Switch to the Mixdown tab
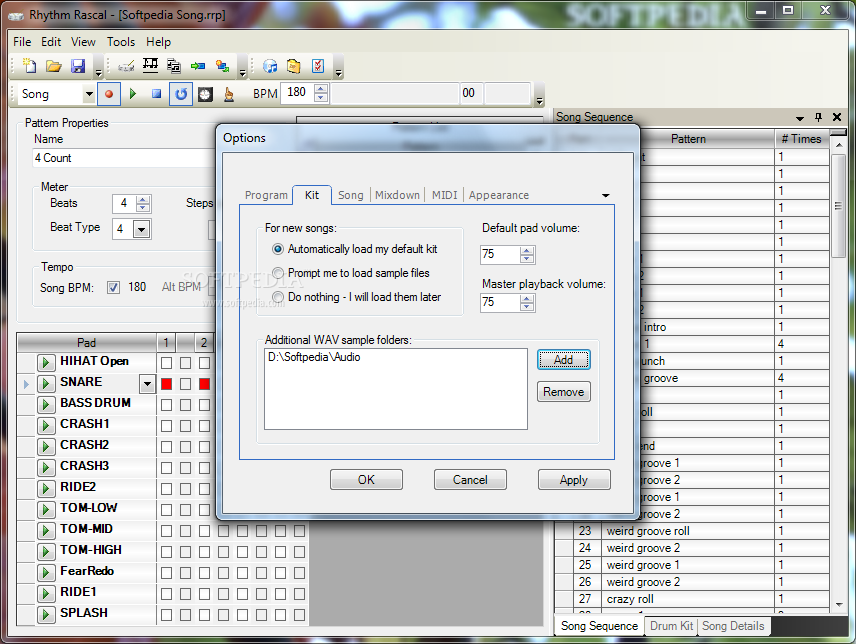The width and height of the screenshot is (856, 644). coord(397,195)
